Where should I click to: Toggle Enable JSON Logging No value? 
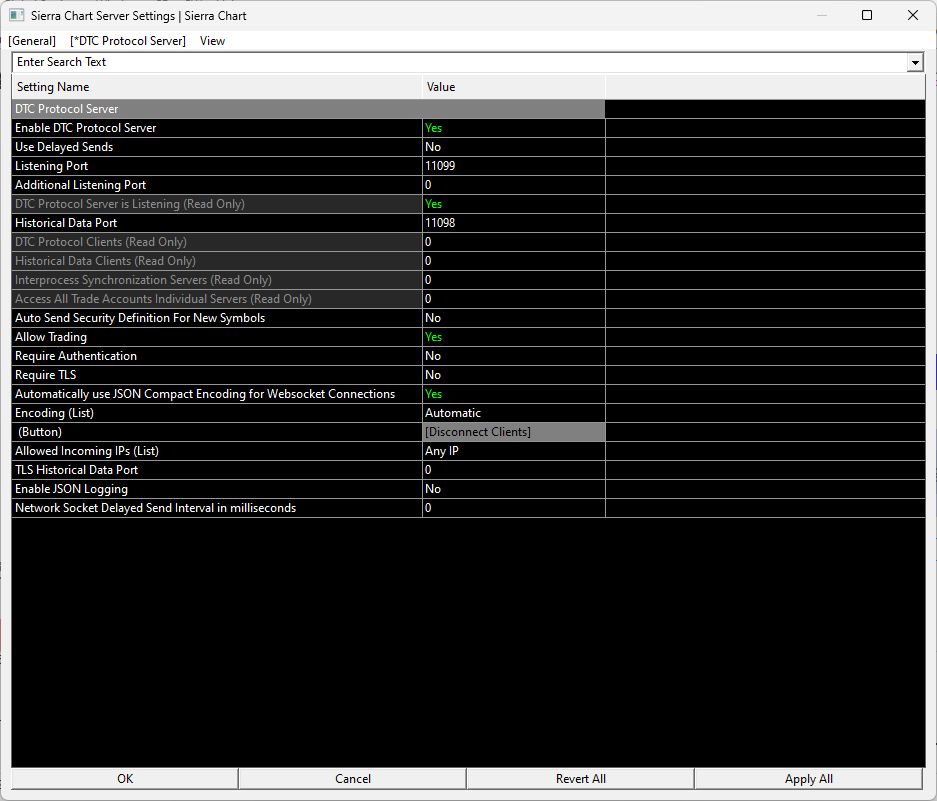point(514,489)
